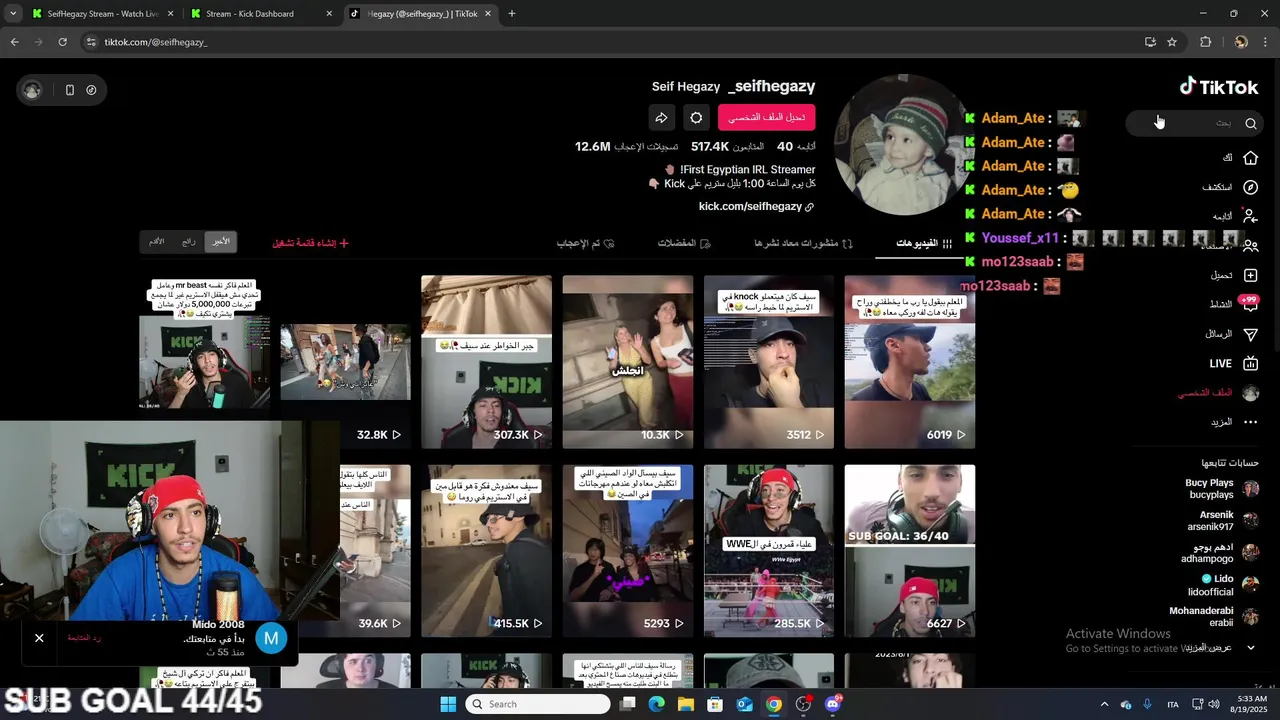Click Create playlist link
Screen dimensions: 1280x720
click(x=311, y=243)
